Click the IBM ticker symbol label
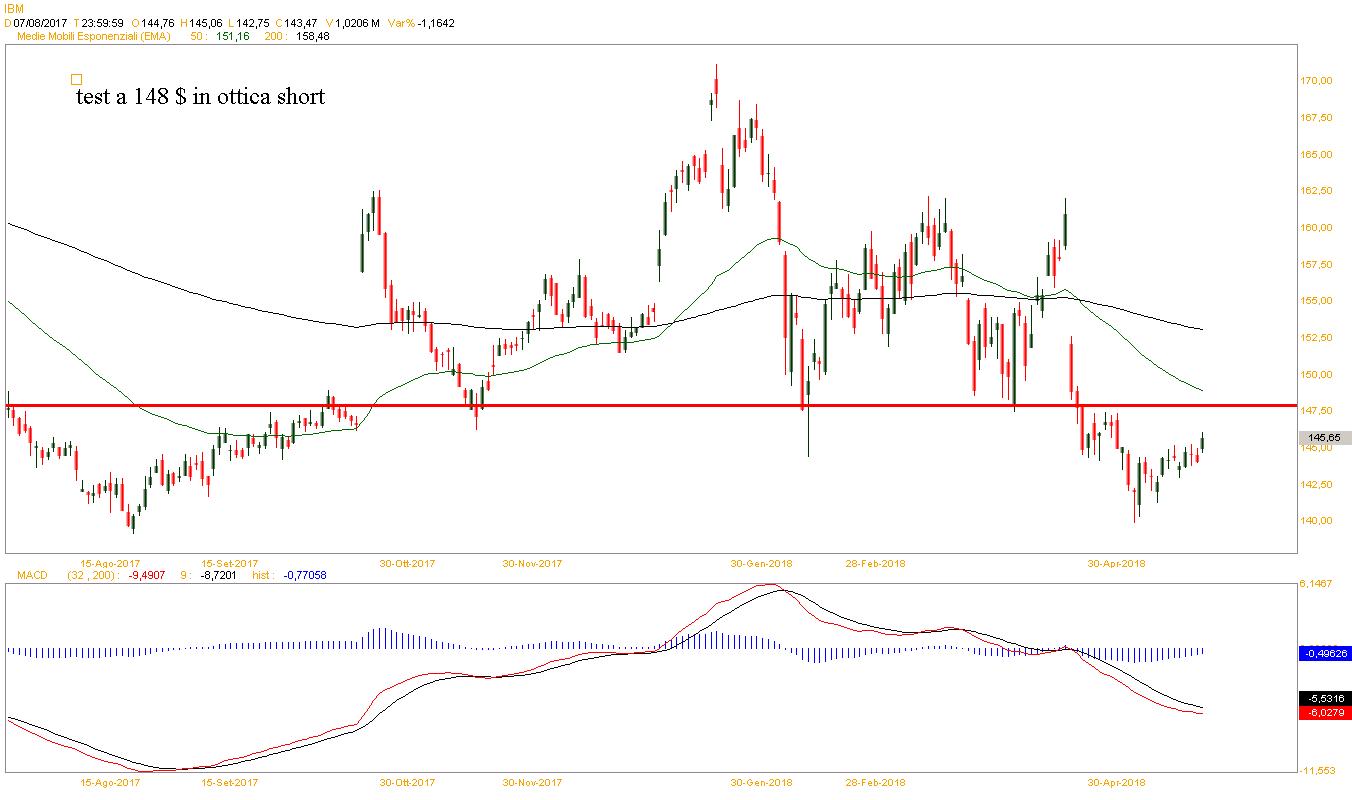The width and height of the screenshot is (1352, 800). click(x=14, y=8)
